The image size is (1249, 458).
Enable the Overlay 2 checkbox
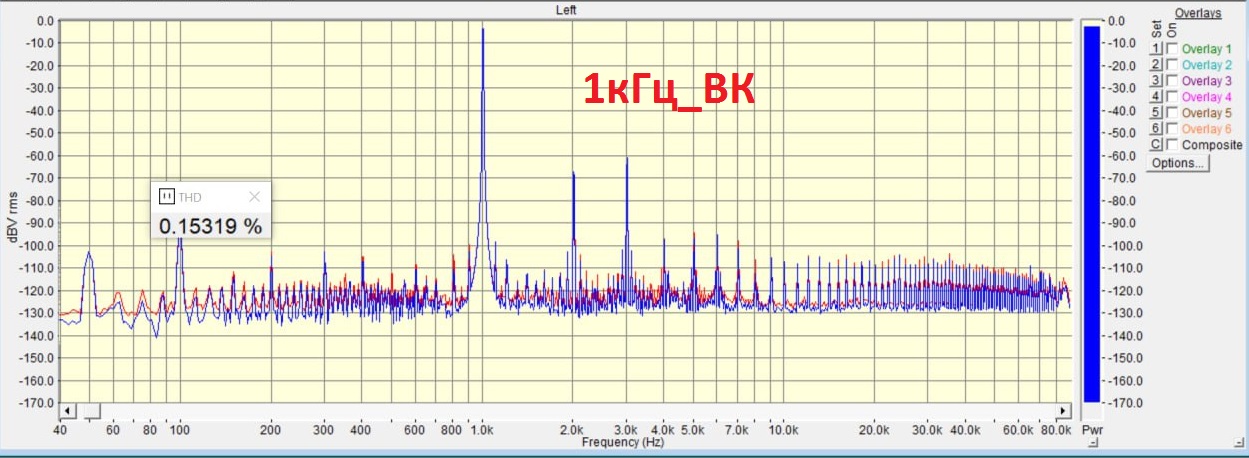pyautogui.click(x=1172, y=65)
